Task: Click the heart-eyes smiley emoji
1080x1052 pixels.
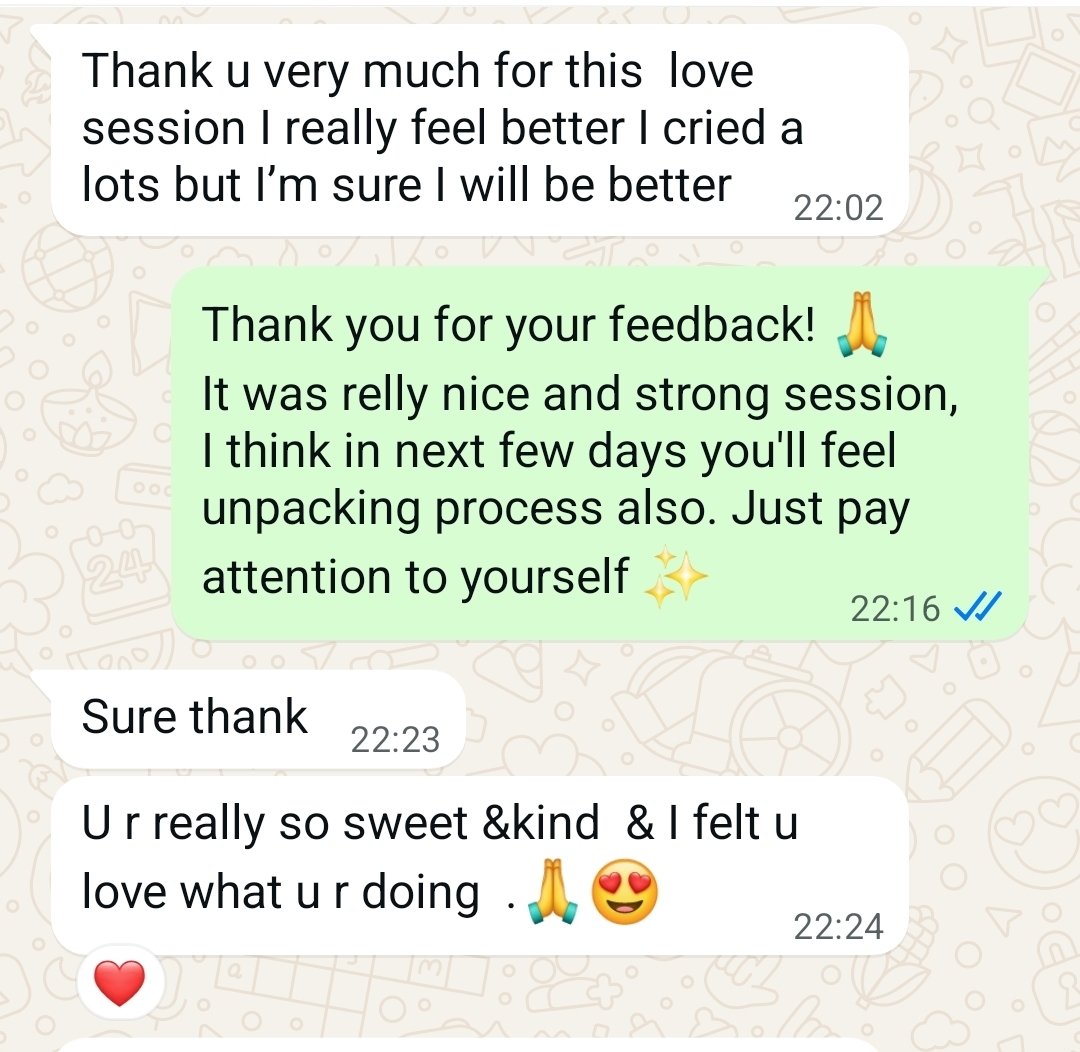Action: point(625,891)
